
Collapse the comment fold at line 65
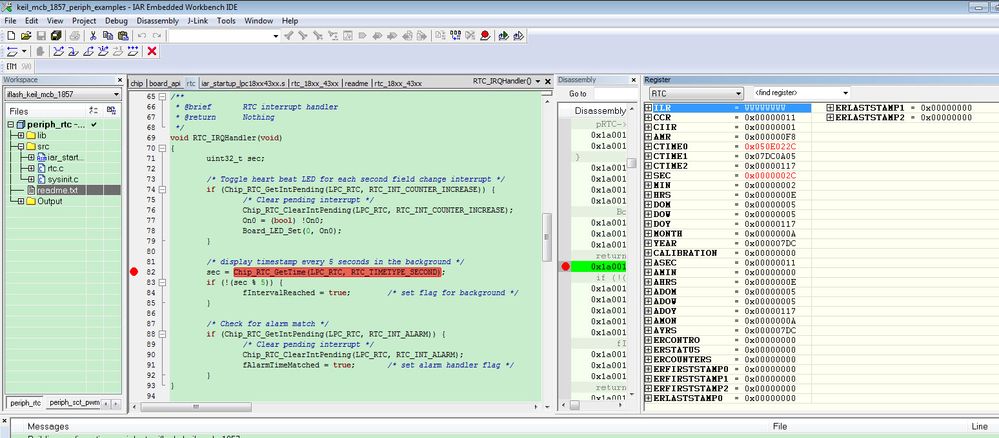162,97
